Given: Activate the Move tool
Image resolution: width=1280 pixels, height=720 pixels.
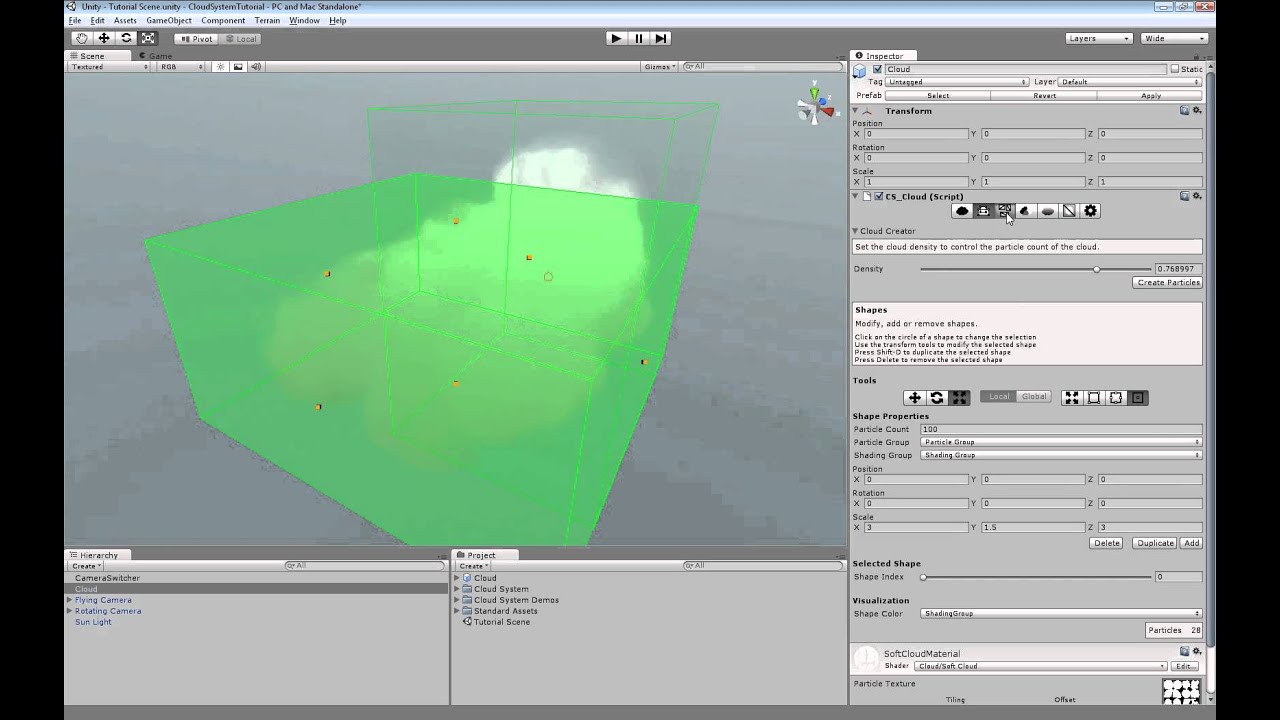Looking at the screenshot, I should 104,38.
